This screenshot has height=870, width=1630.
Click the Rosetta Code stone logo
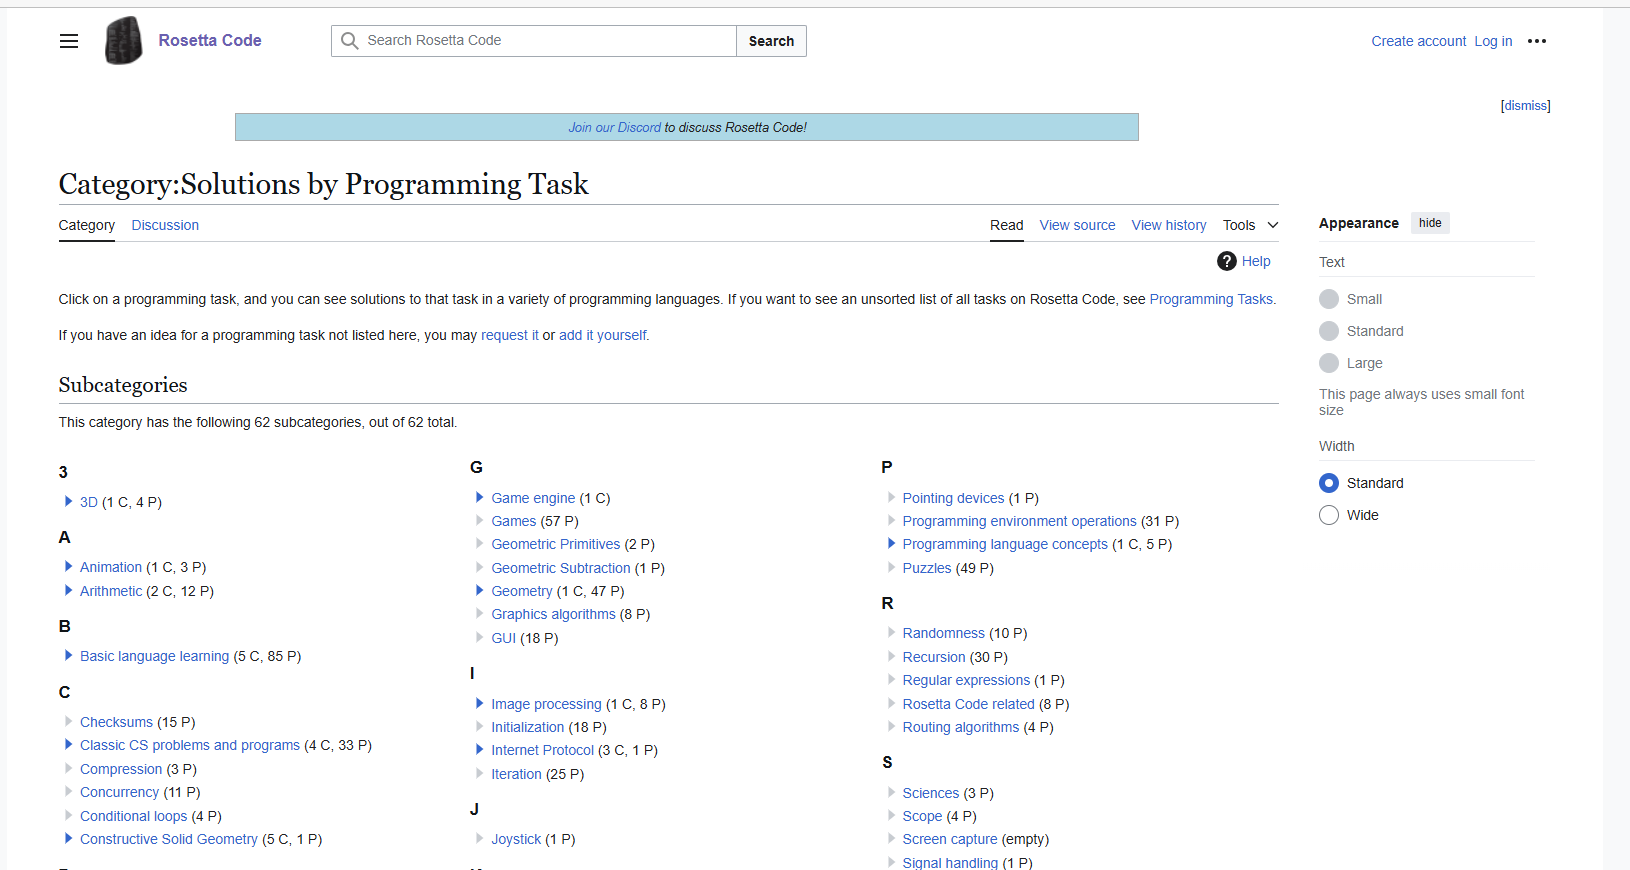point(124,41)
